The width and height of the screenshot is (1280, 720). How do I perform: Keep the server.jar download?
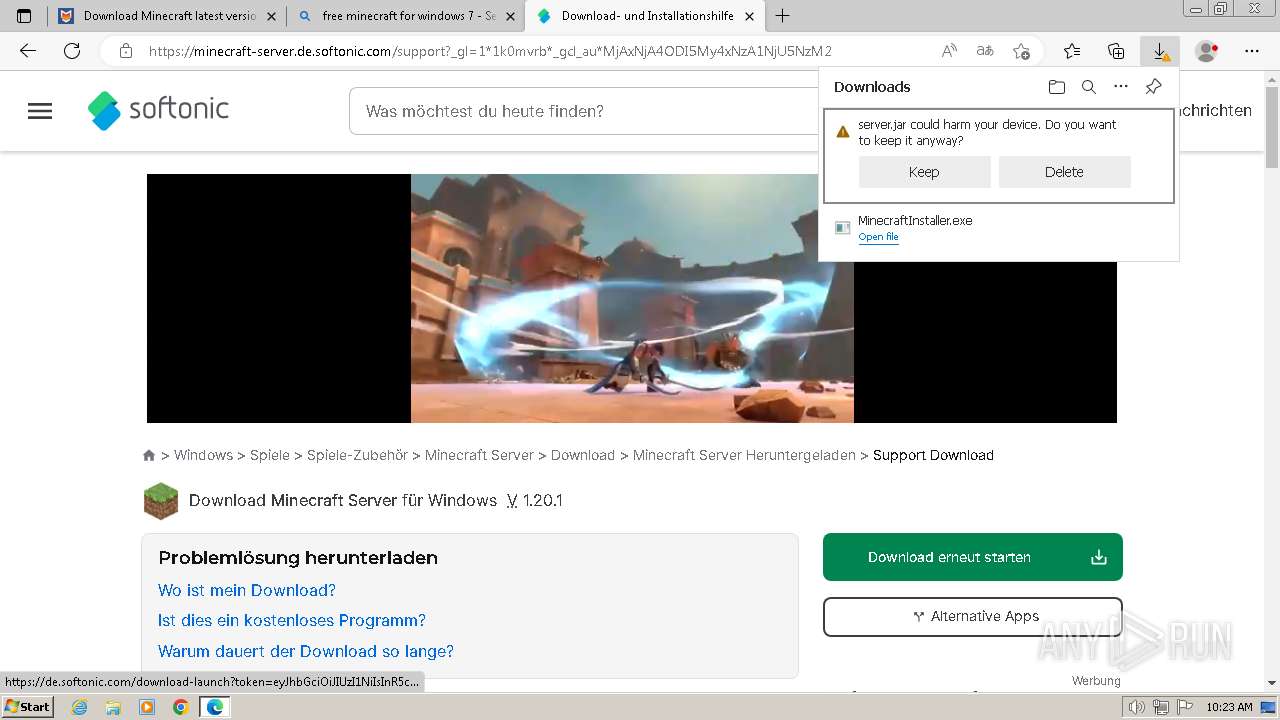click(x=924, y=172)
